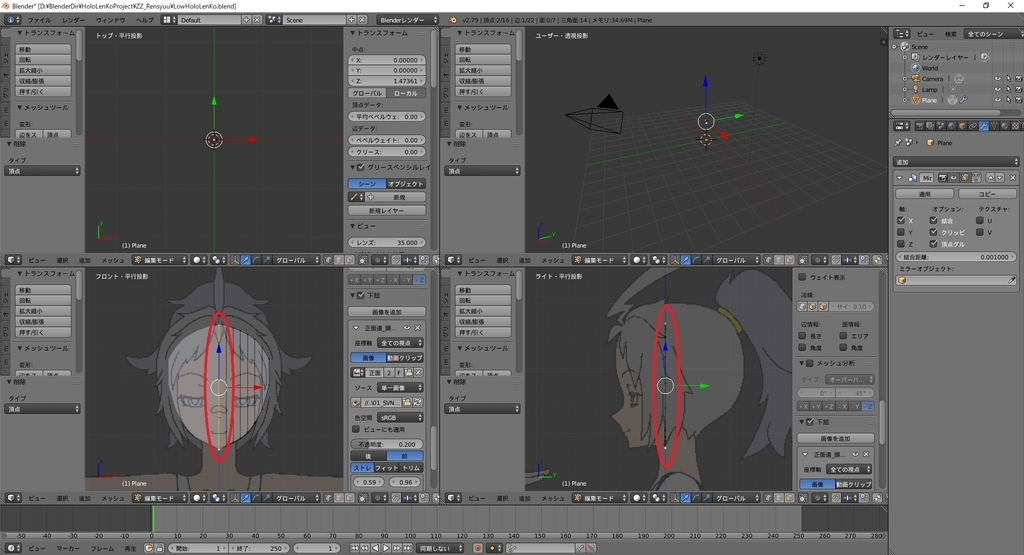Open the World tab in Properties editor
Viewport: 1024px width, 555px height.
pyautogui.click(x=951, y=126)
